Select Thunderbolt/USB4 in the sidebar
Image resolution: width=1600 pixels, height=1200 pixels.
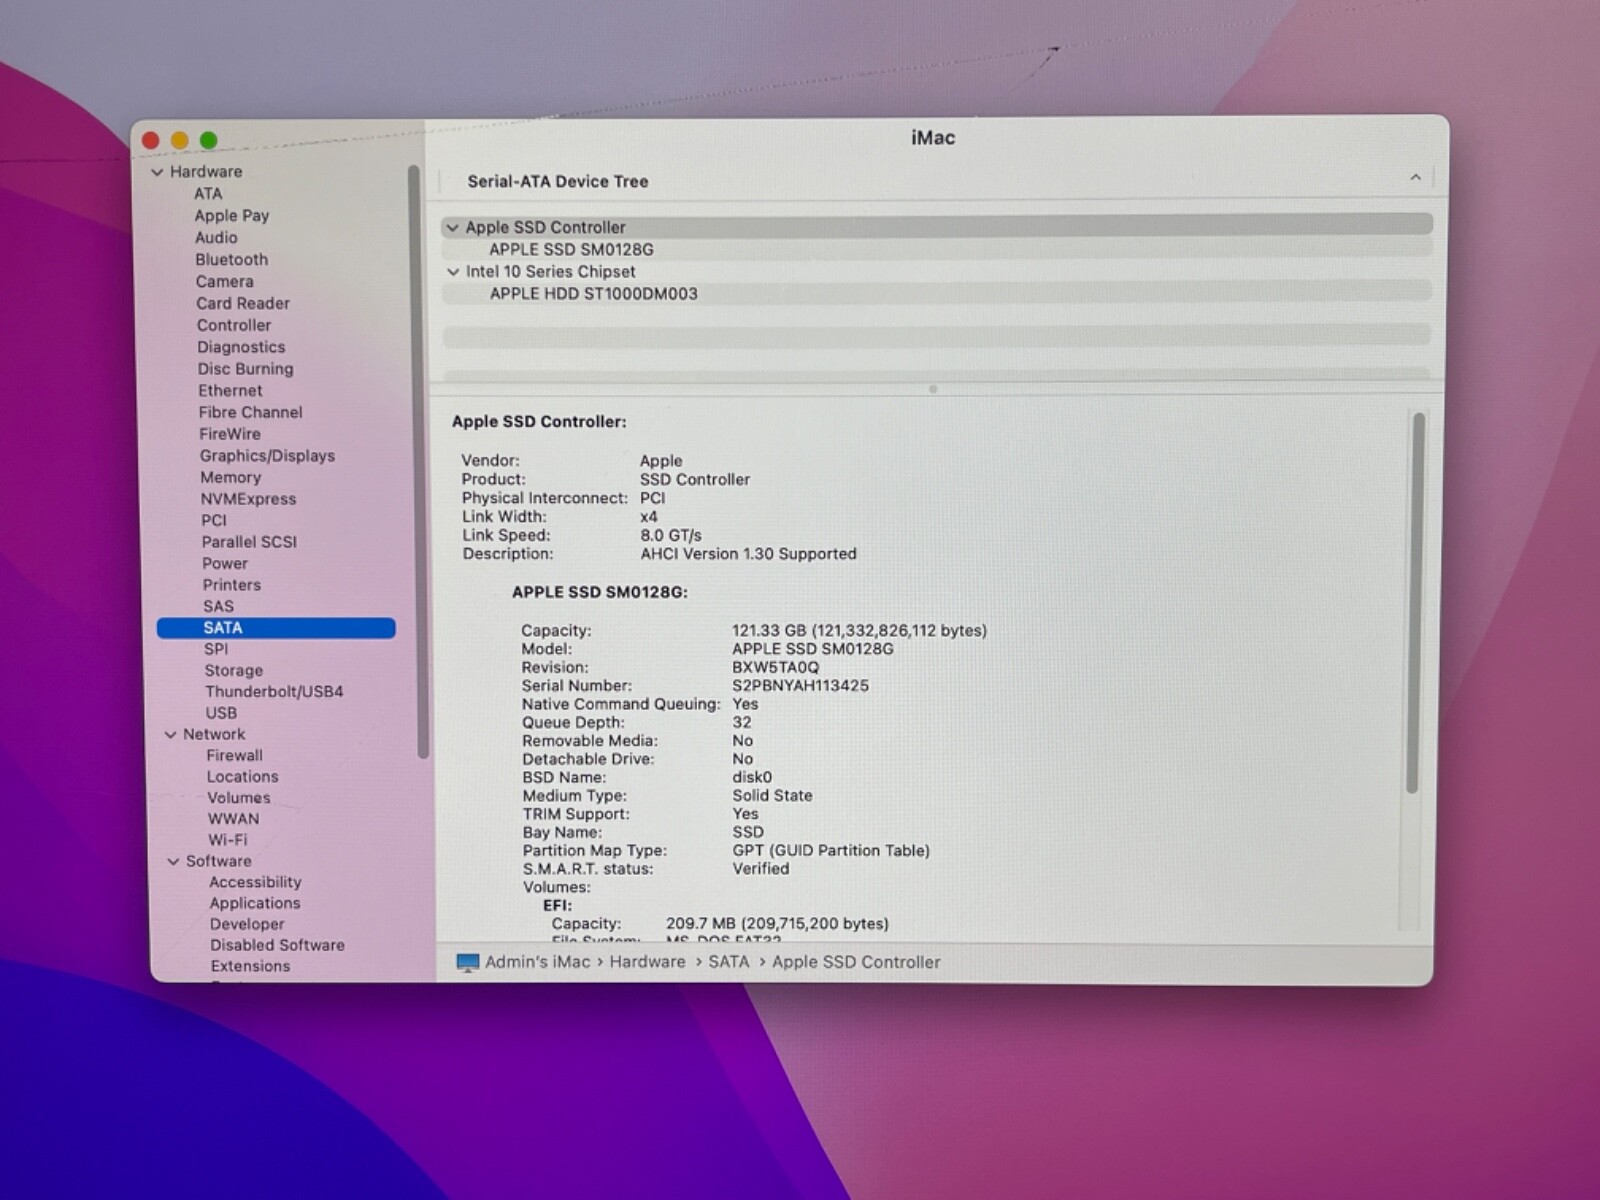click(274, 692)
